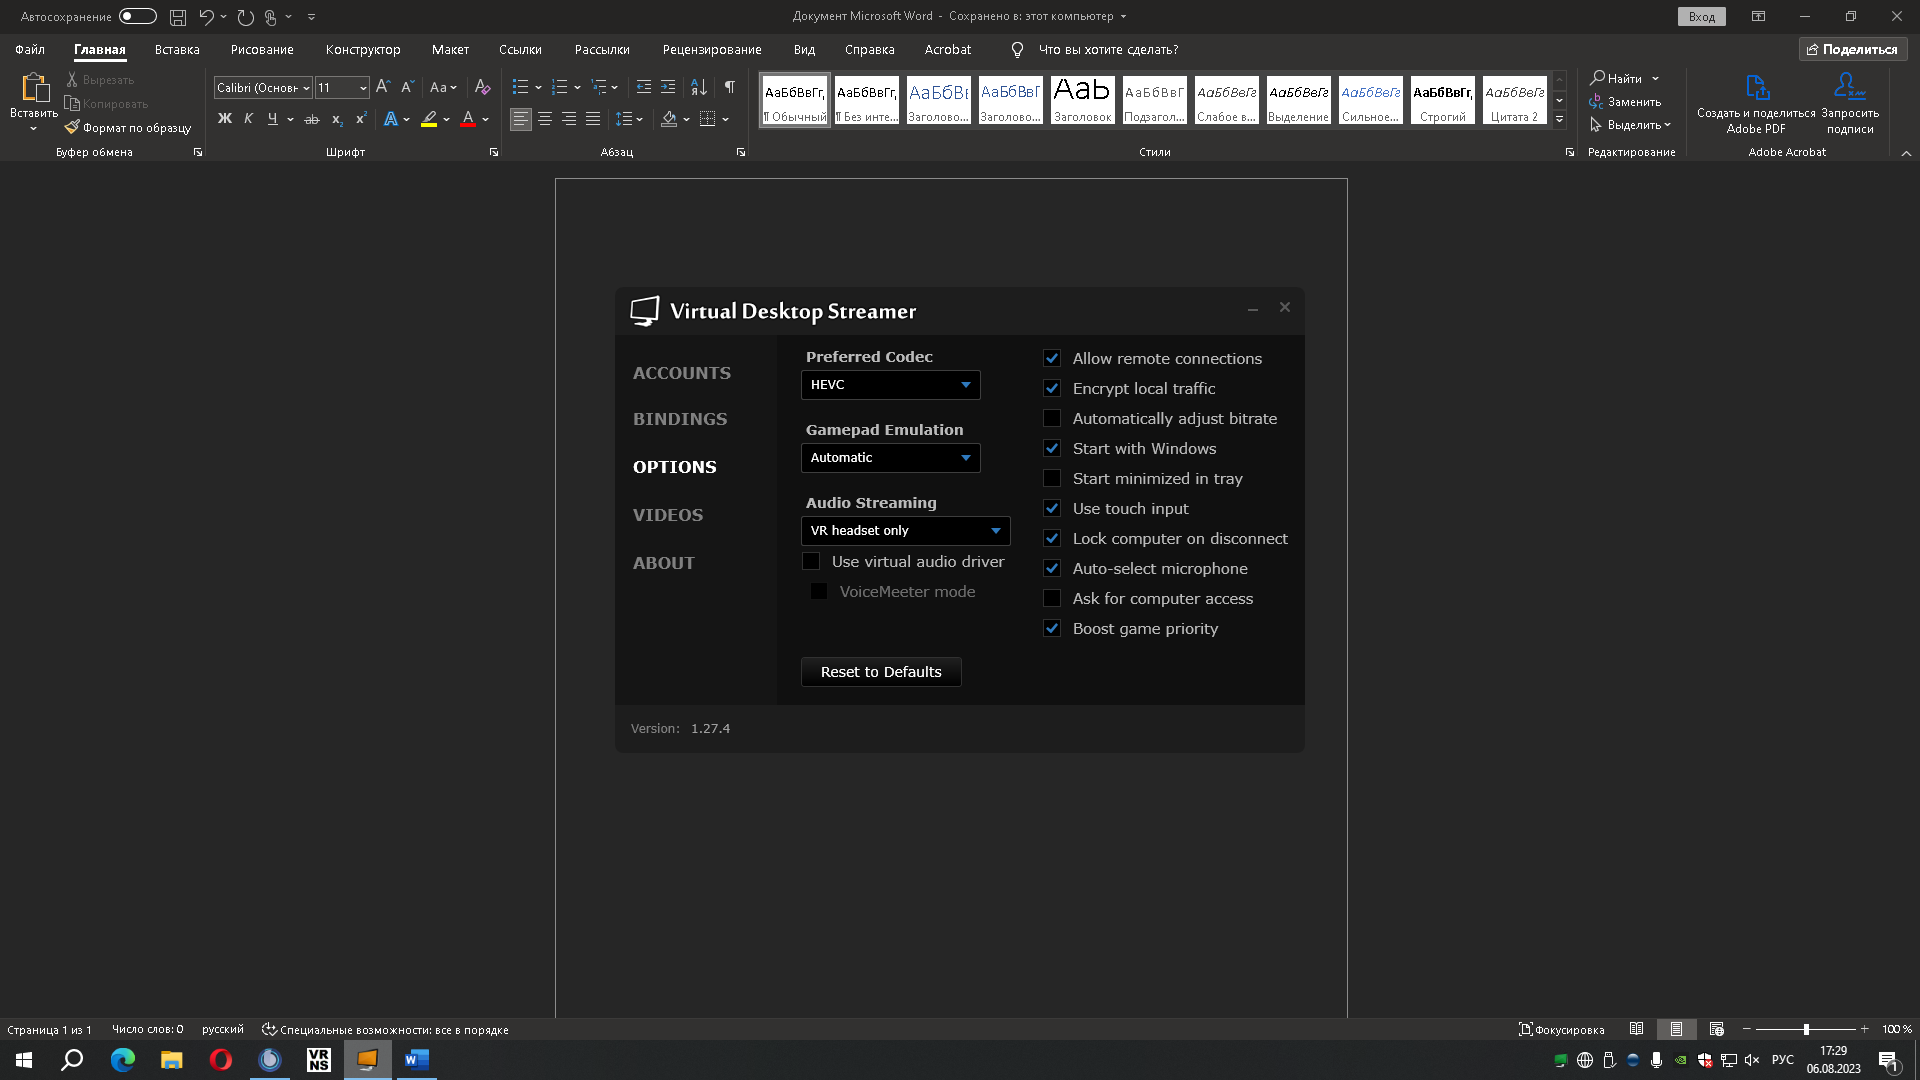This screenshot has width=1920, height=1080.
Task: Click the zoom slider in the status bar
Action: [1806, 1029]
